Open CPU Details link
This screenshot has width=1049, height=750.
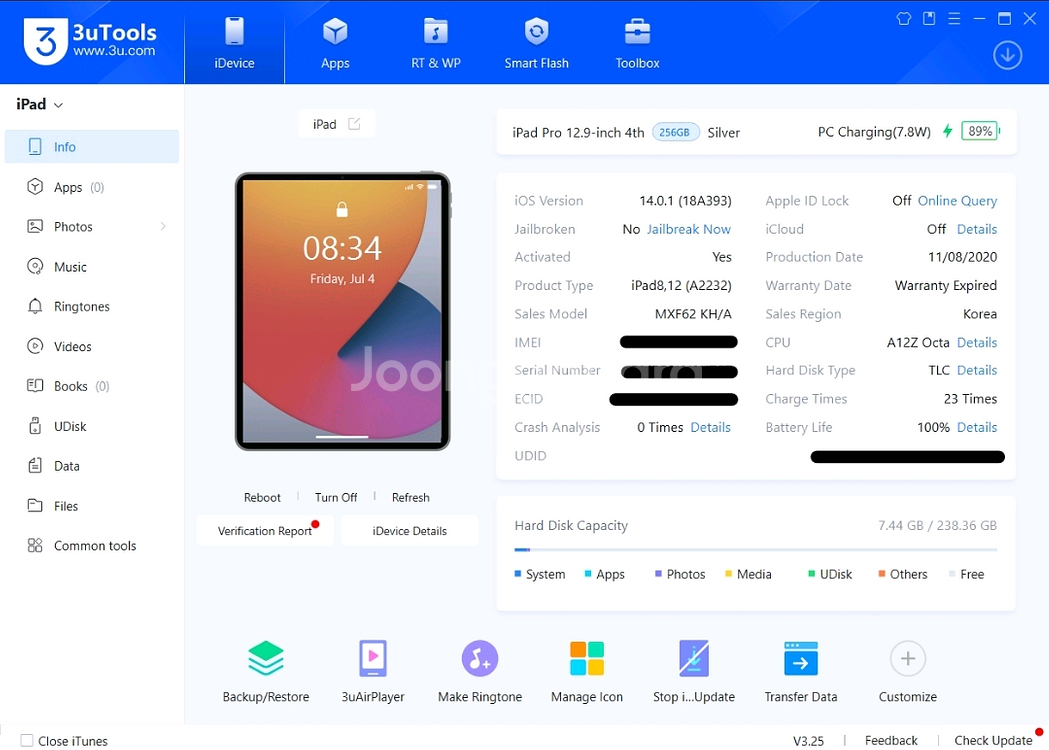pos(977,343)
